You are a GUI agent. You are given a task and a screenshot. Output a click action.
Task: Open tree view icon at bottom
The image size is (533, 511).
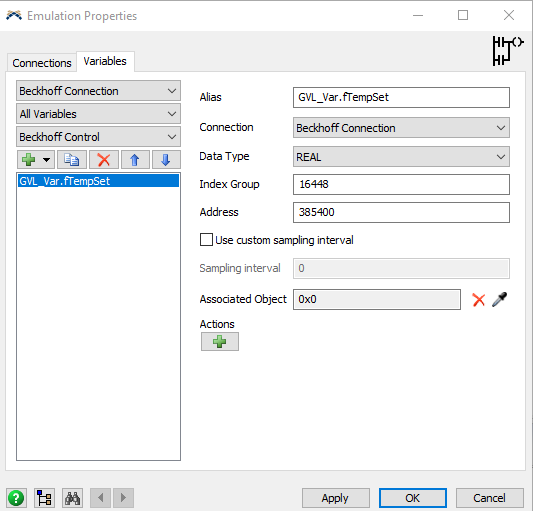click(44, 498)
